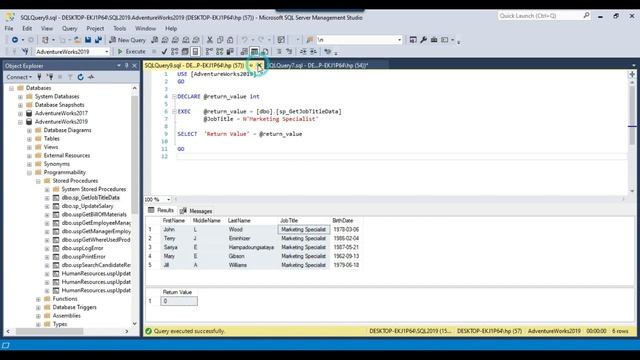
Task: Click the Solution Explorer window icon
Action: coord(413,40)
